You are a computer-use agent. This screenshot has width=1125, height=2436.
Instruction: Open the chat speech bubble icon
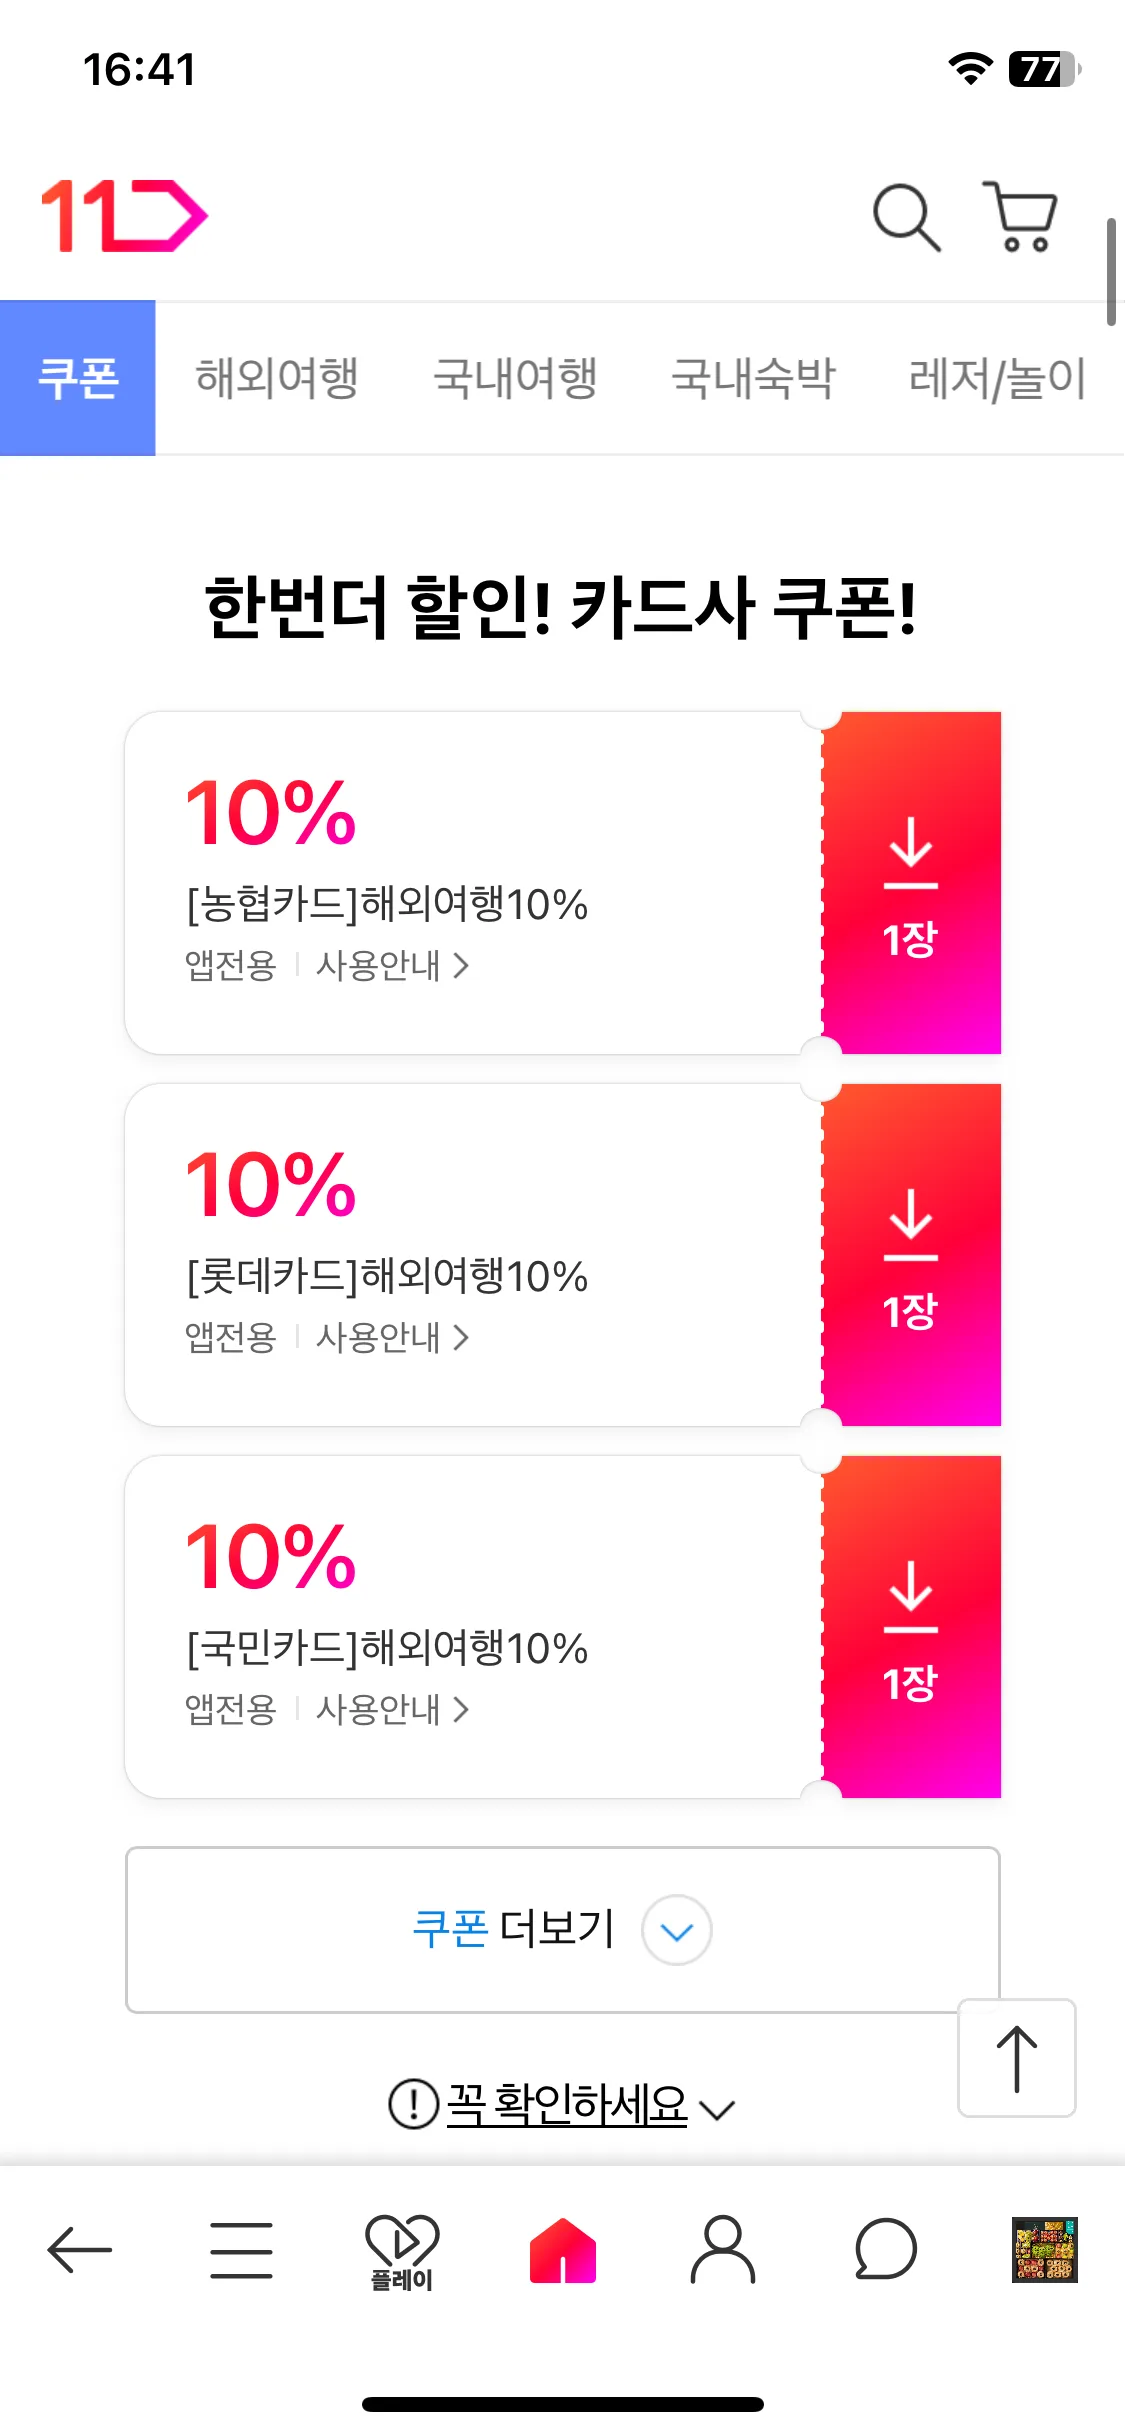pos(885,2250)
